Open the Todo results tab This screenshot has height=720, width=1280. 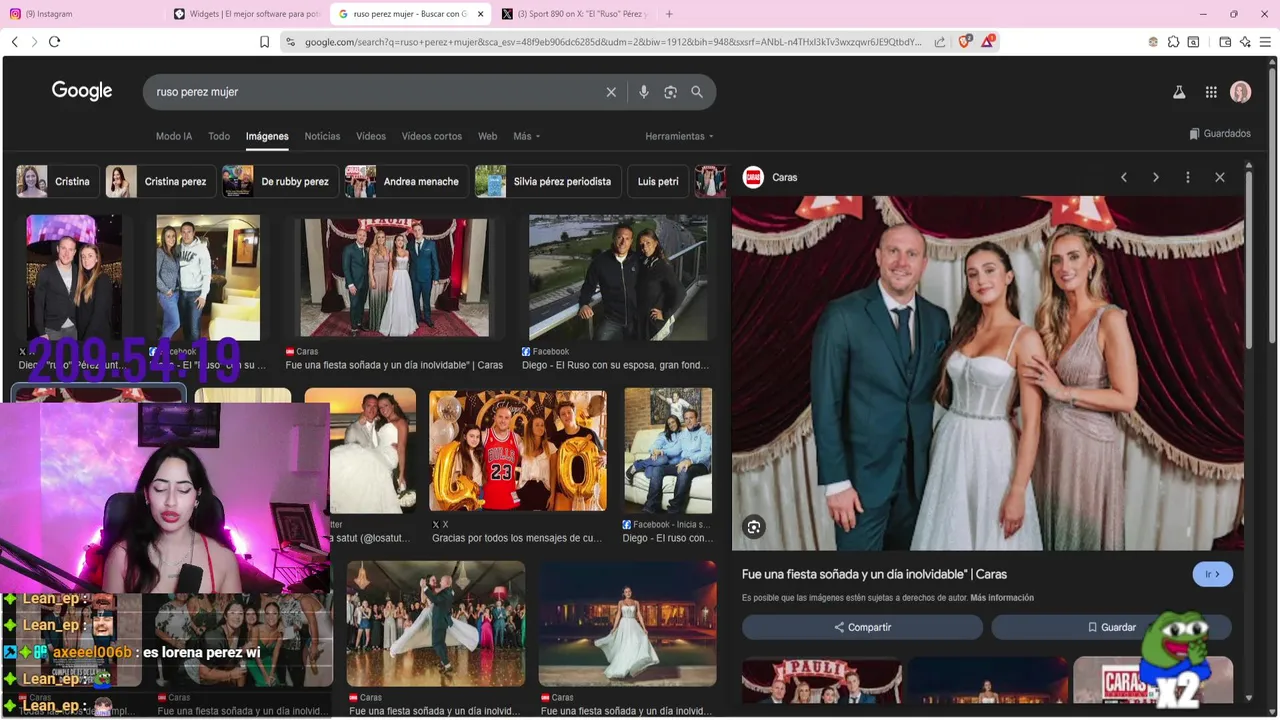tap(219, 136)
